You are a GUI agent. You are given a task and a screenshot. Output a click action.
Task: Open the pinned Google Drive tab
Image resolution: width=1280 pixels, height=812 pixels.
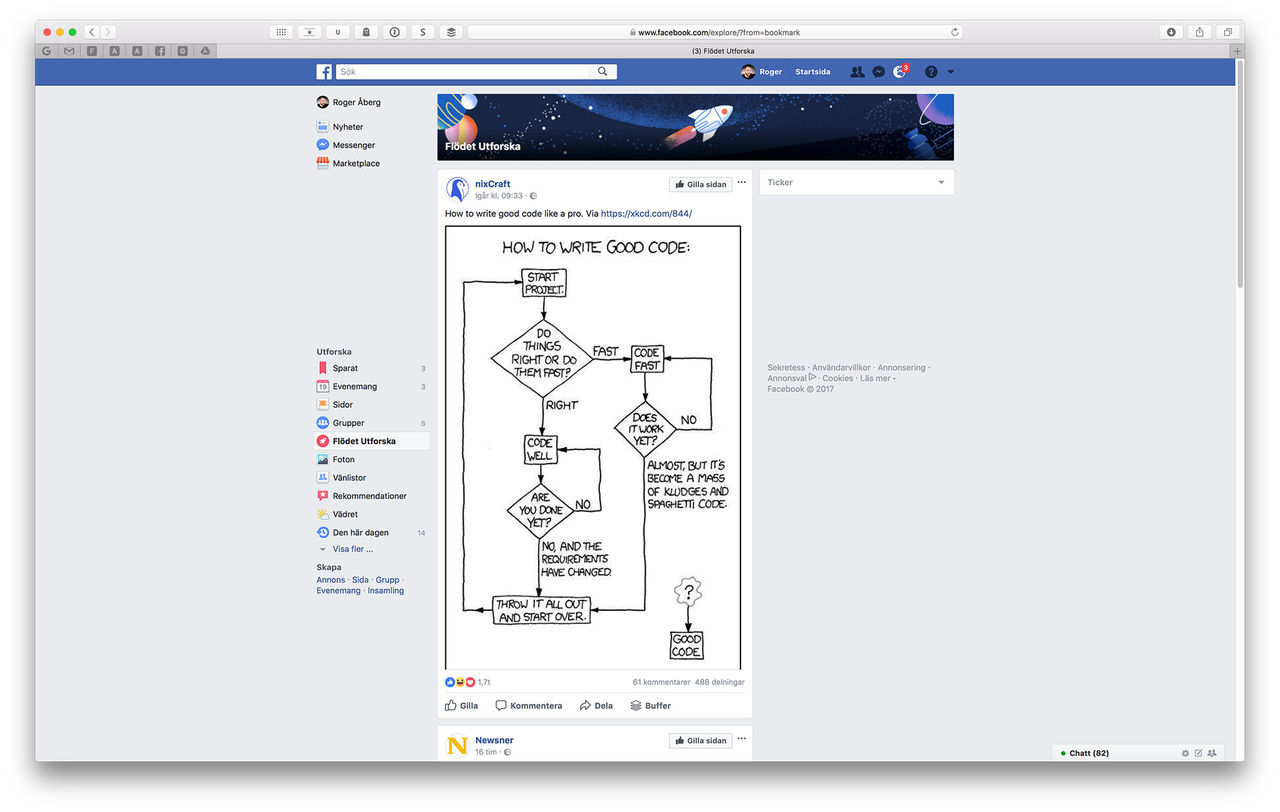205,51
